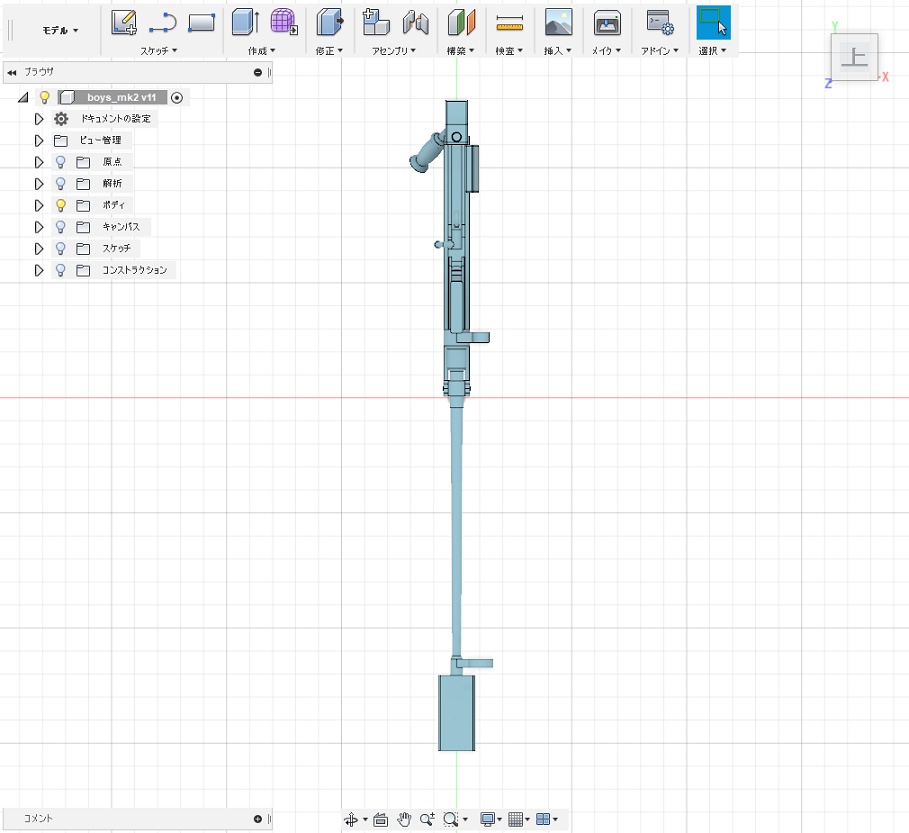
Task: Open the 修正 menu
Action: (x=329, y=50)
